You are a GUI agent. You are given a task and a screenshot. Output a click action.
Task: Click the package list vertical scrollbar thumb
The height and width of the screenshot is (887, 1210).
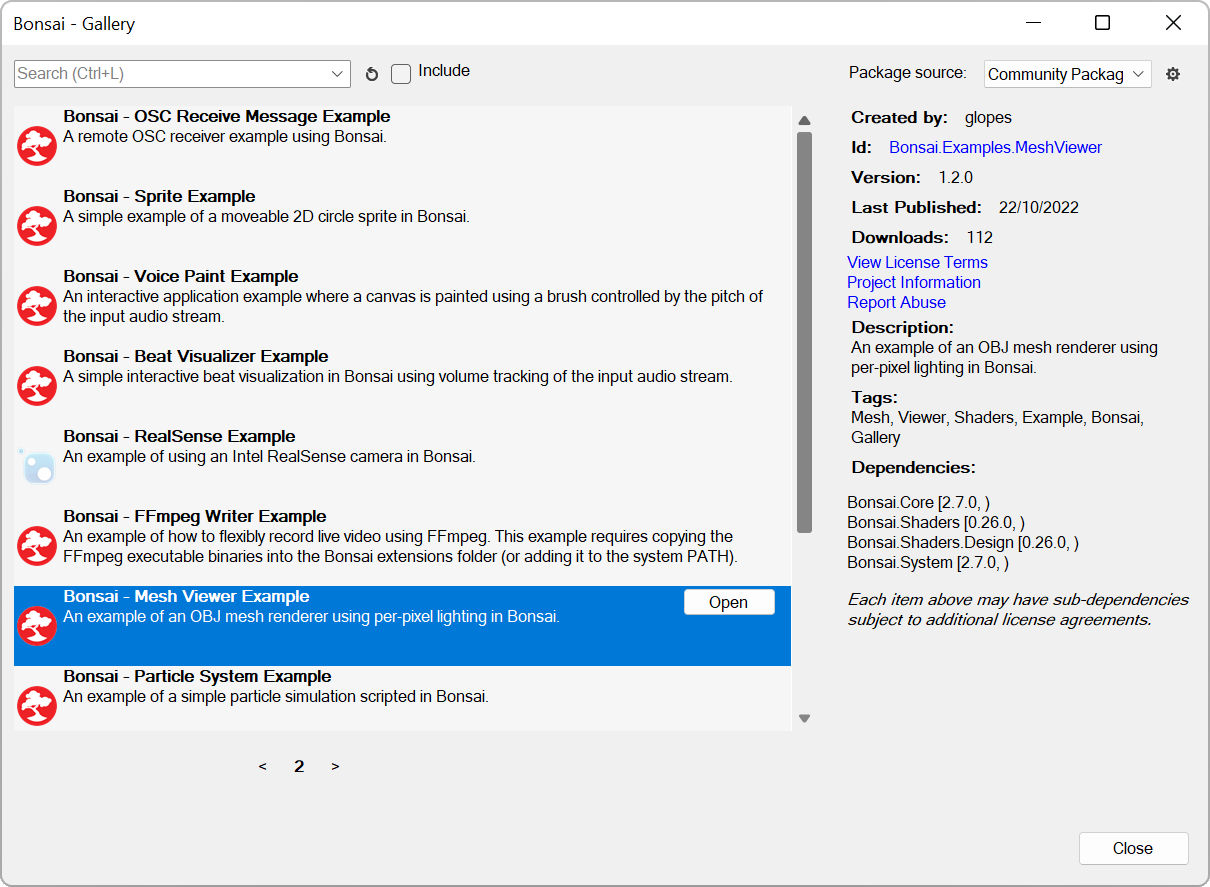[x=804, y=333]
